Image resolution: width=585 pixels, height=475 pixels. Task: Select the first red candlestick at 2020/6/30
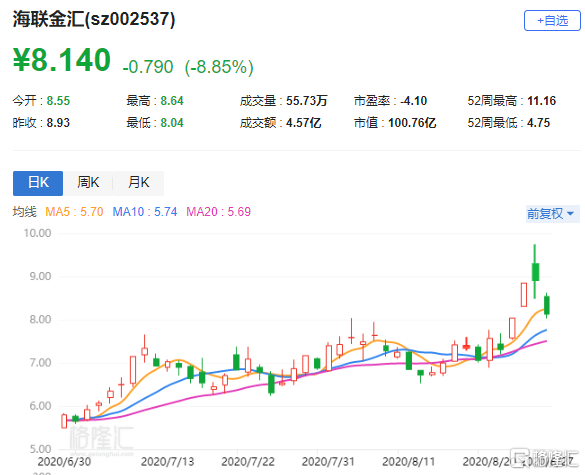(x=64, y=421)
